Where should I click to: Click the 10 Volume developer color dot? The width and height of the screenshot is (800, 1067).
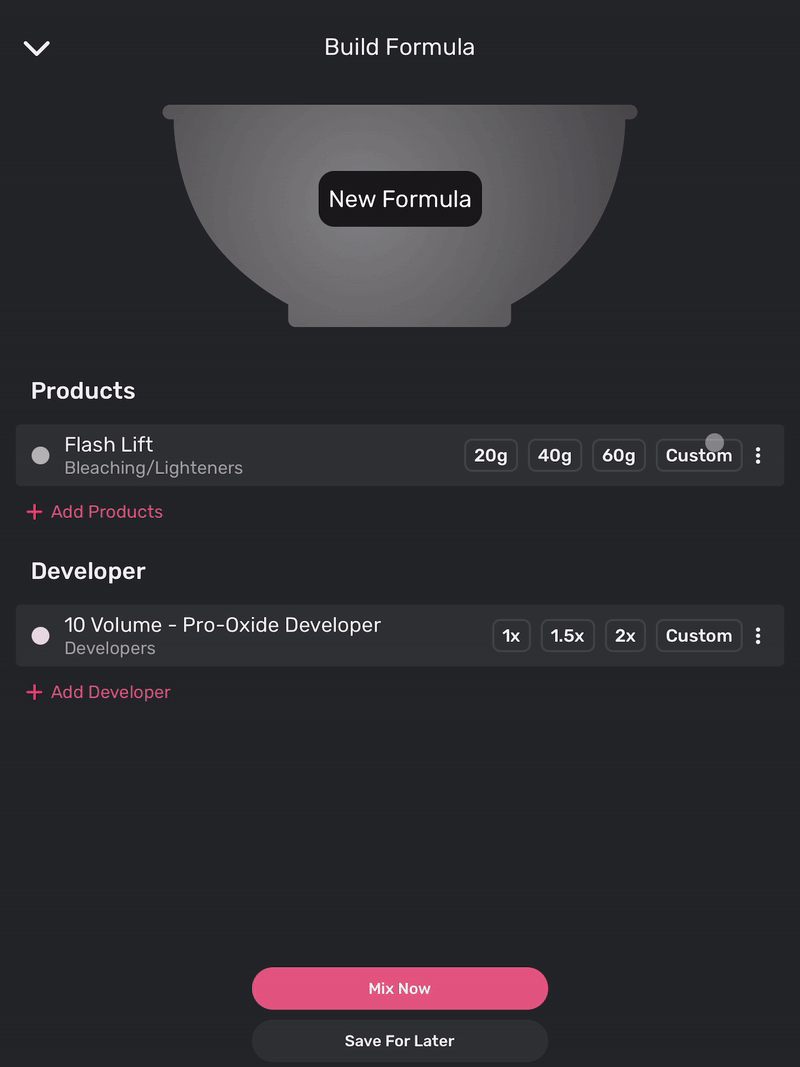(x=41, y=636)
